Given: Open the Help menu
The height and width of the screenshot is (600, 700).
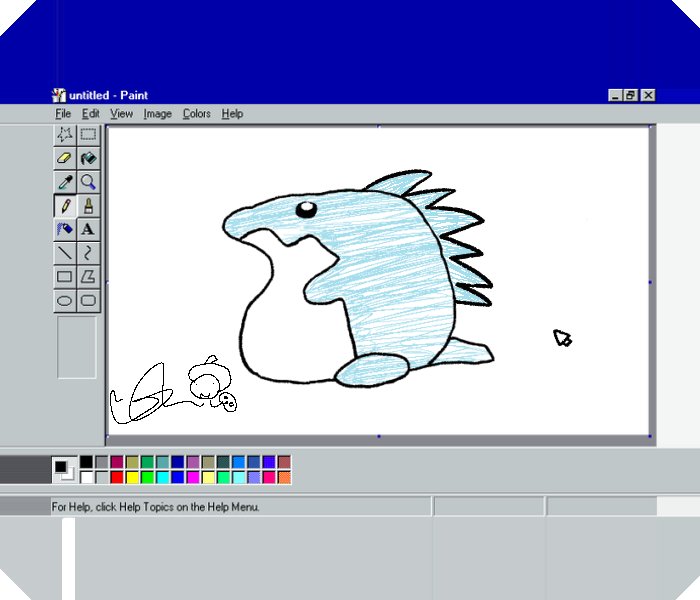Looking at the screenshot, I should [232, 114].
